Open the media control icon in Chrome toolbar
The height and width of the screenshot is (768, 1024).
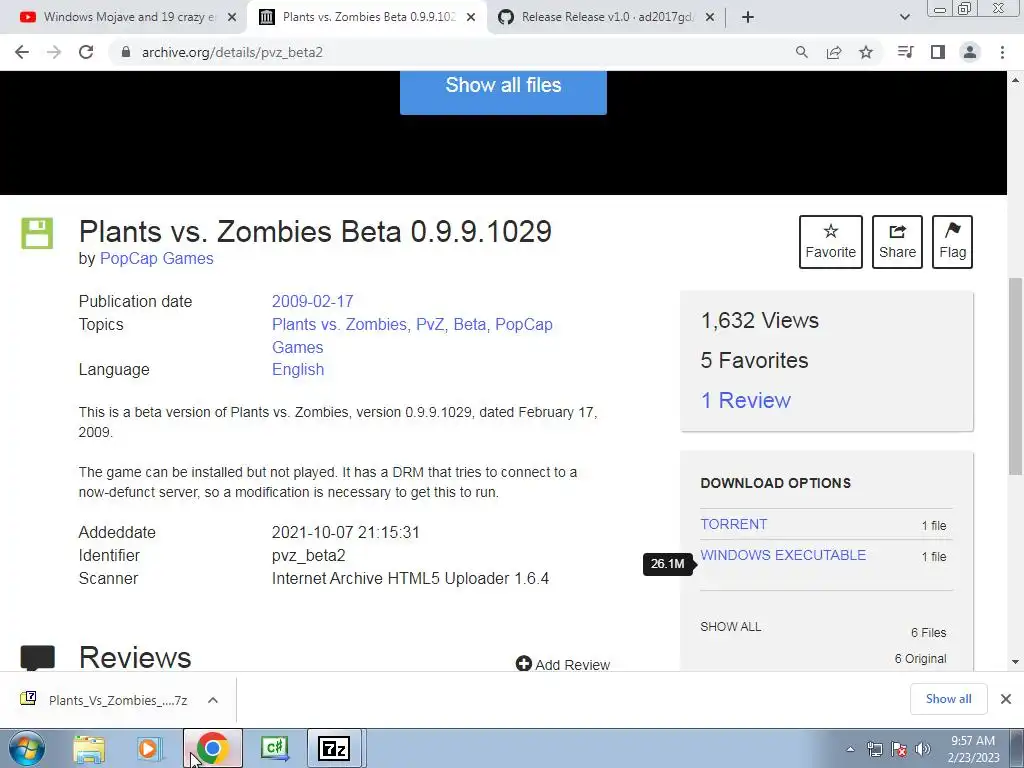point(905,52)
